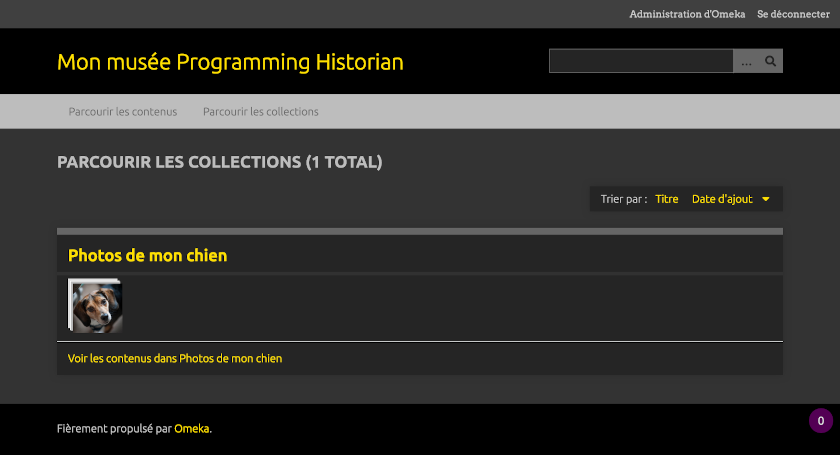Open the Photos de mon chien collection title

[x=148, y=256]
